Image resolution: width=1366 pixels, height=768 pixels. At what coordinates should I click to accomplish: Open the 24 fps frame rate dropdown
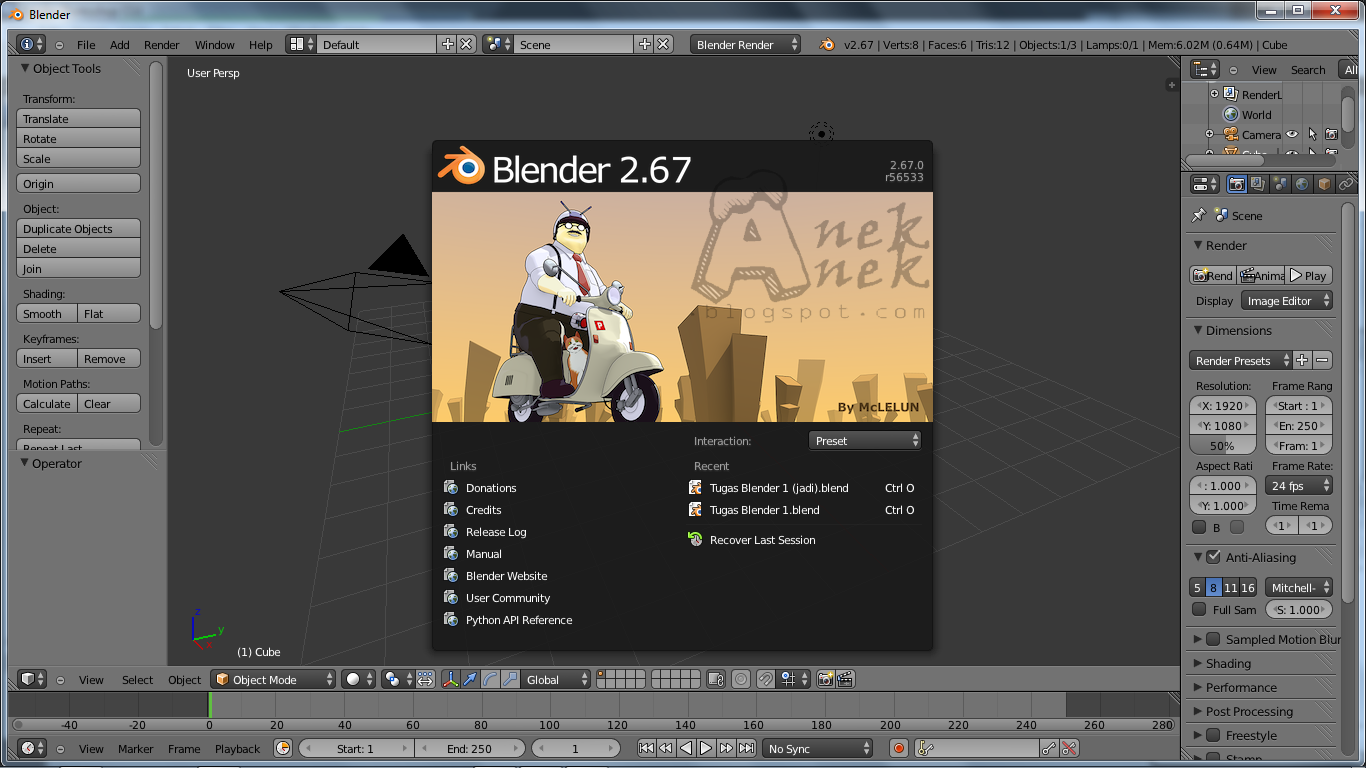point(1299,485)
